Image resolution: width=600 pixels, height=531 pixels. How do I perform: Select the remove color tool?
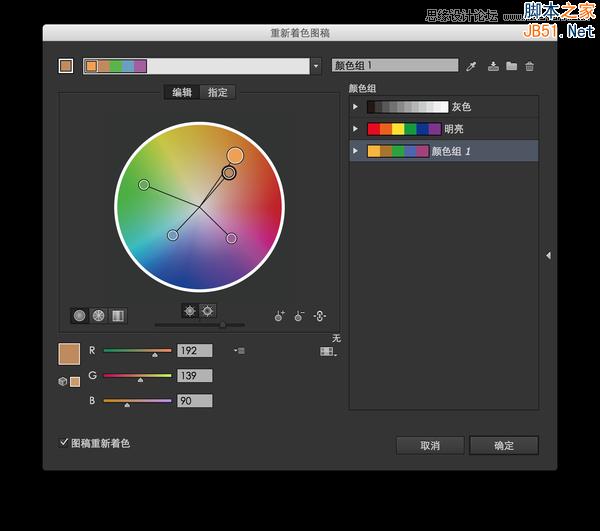pyautogui.click(x=299, y=316)
